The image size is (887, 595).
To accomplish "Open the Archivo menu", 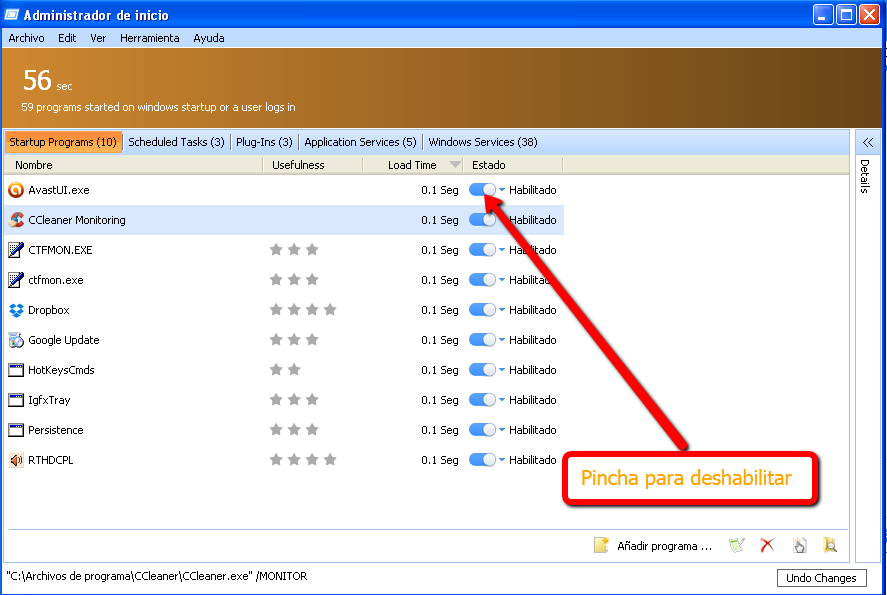I will coord(26,38).
